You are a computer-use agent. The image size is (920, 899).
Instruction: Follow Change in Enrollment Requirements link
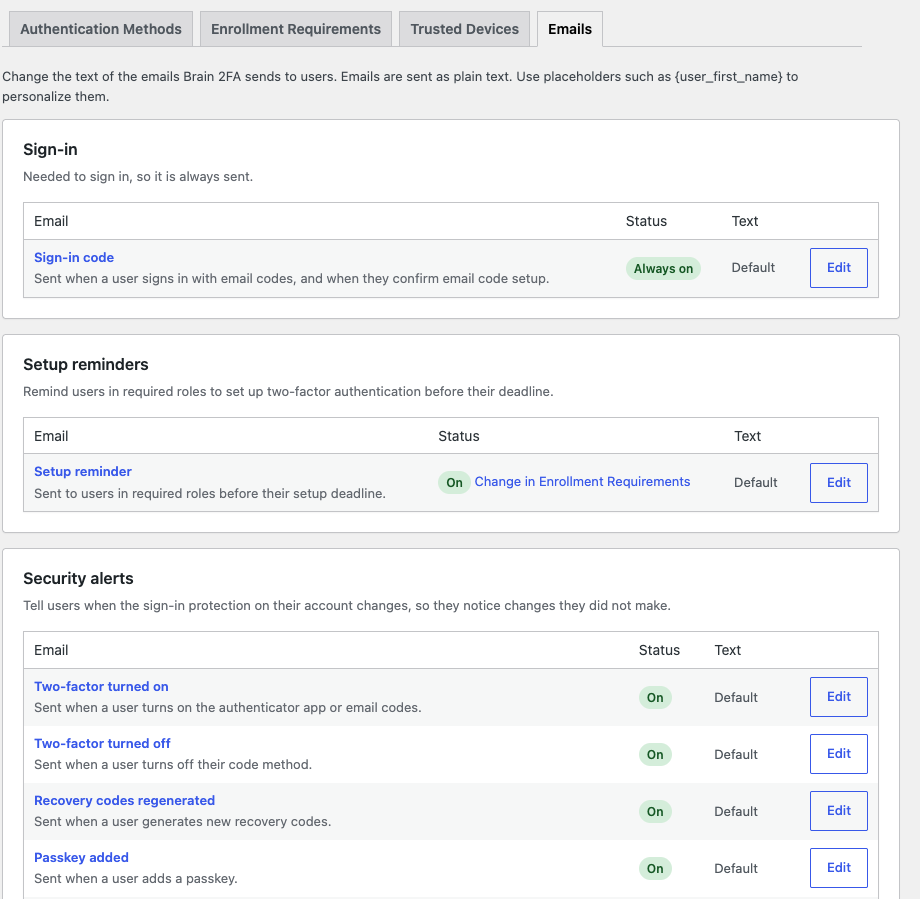point(582,482)
